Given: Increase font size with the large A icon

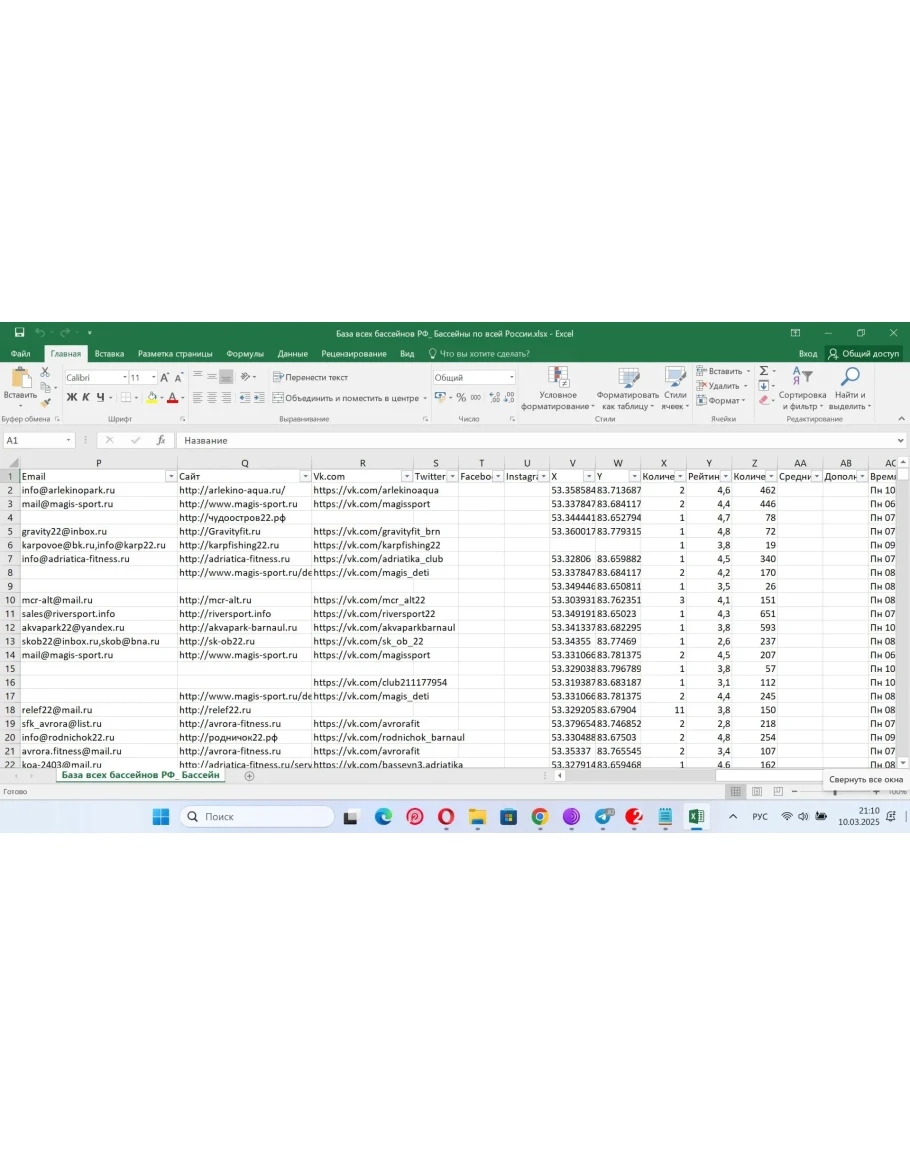Looking at the screenshot, I should point(164,377).
